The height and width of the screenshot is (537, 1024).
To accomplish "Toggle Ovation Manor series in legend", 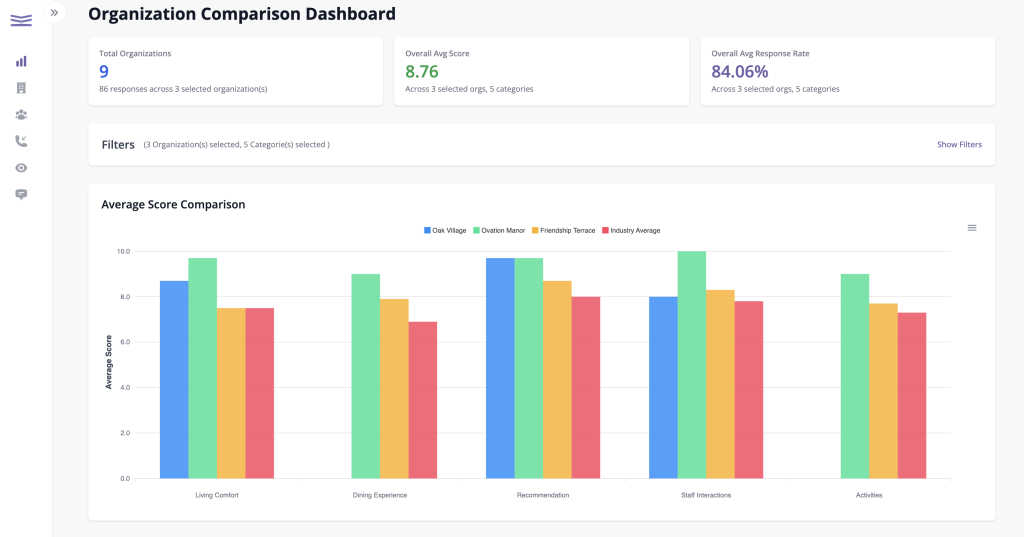I will 499,230.
